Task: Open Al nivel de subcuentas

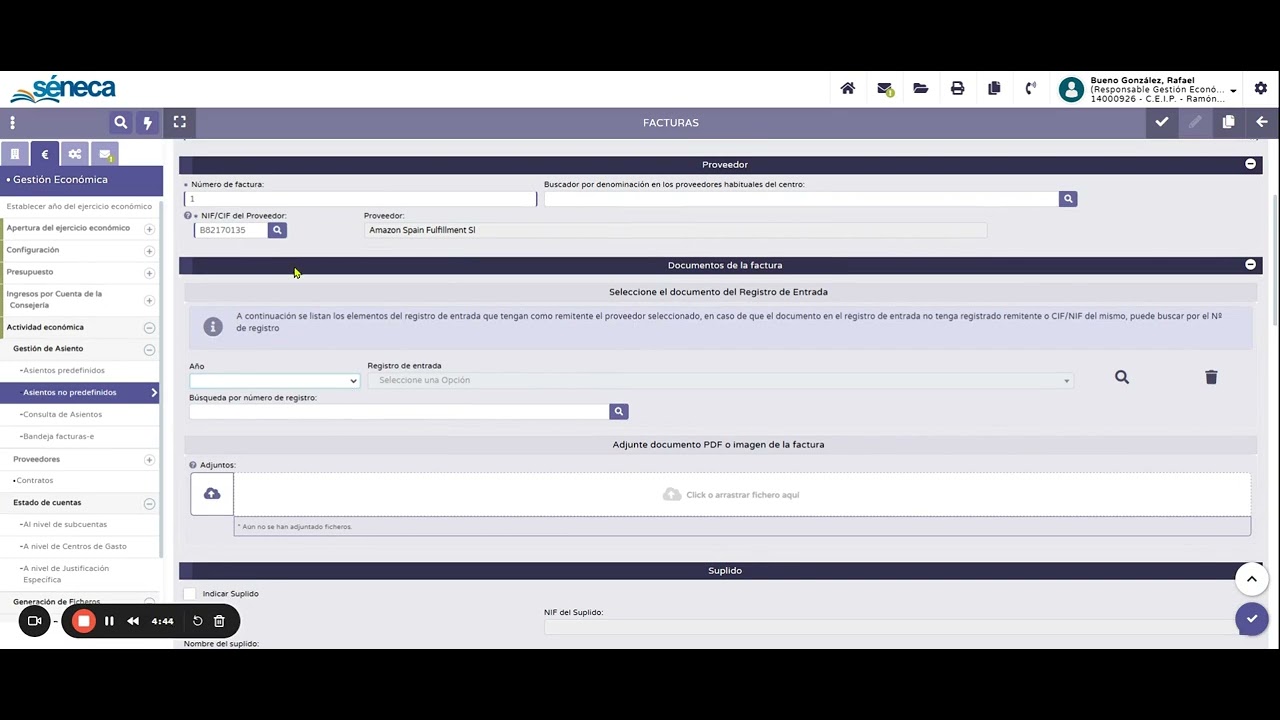Action: pyautogui.click(x=63, y=524)
